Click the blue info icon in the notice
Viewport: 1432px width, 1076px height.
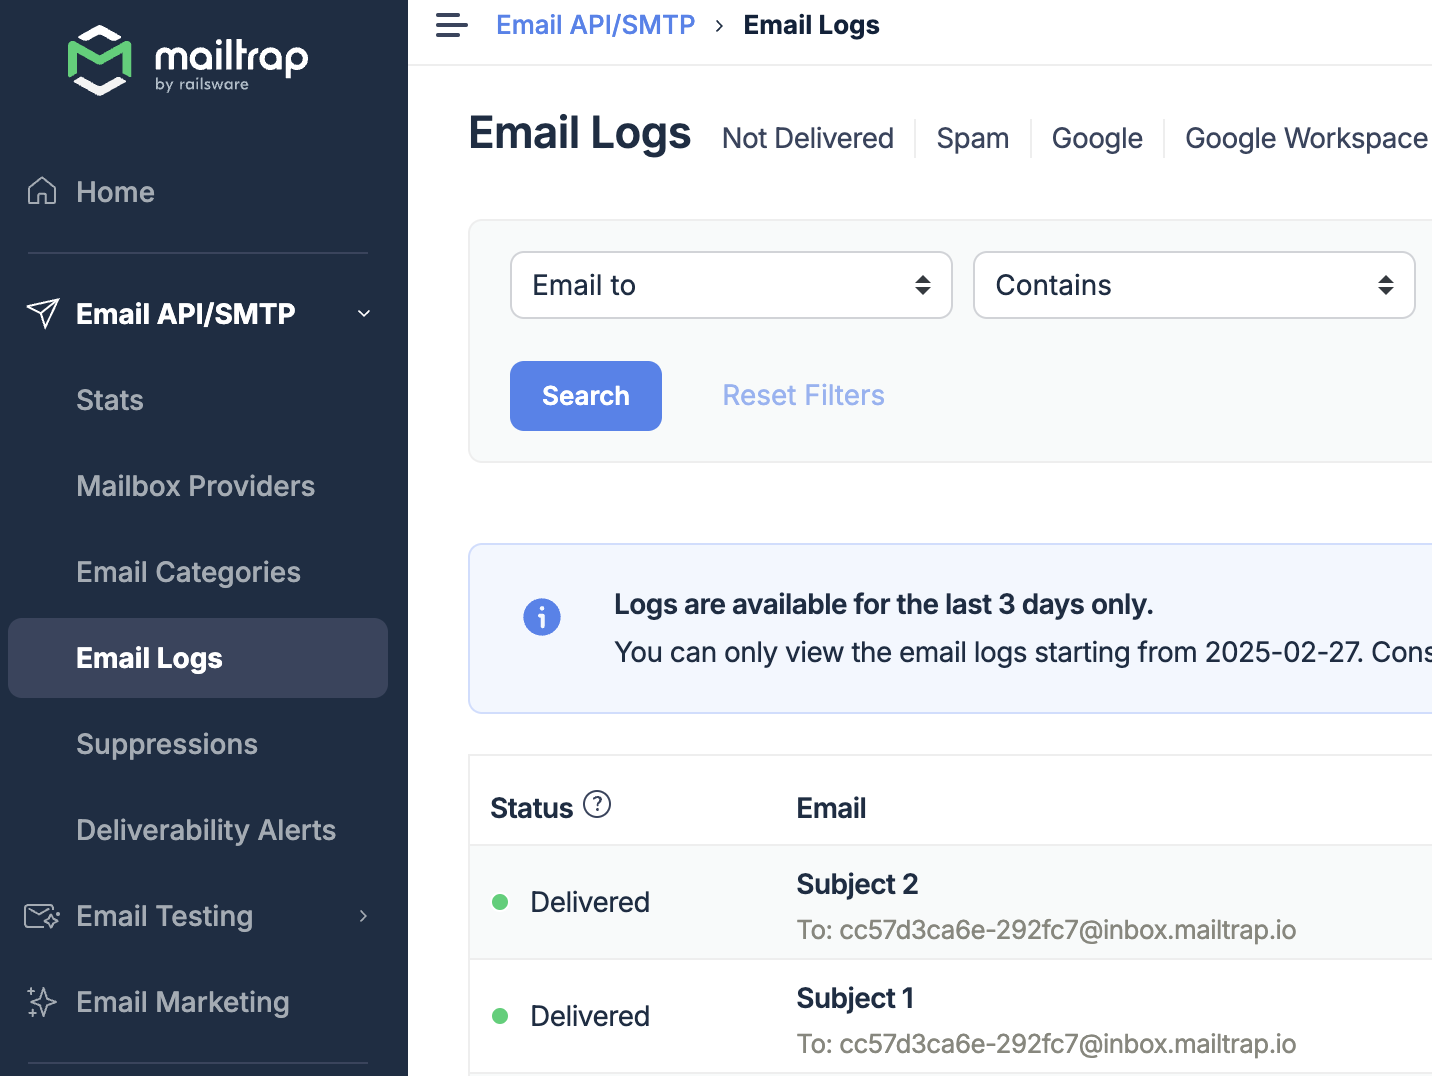542,617
